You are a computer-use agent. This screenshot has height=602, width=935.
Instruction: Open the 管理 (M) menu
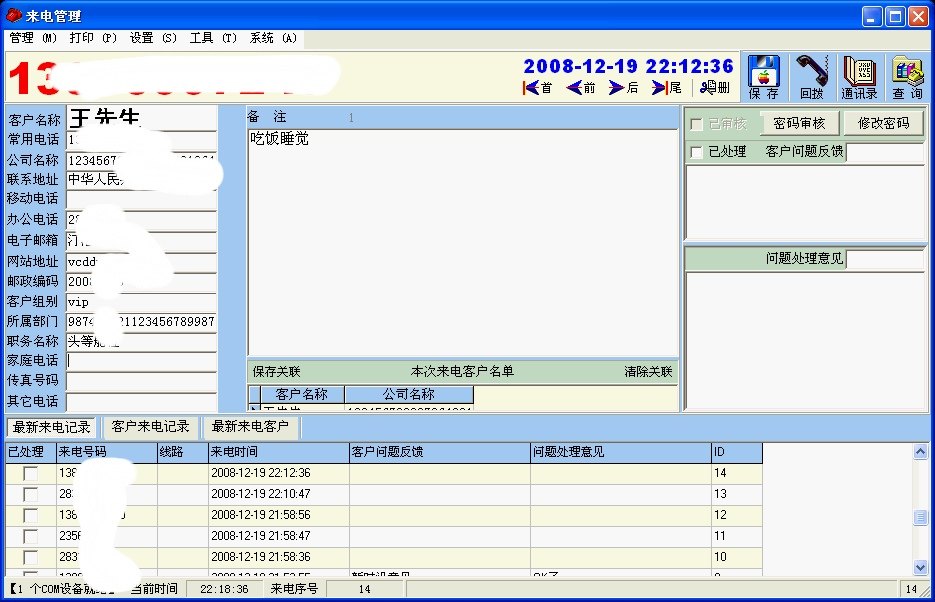(33, 38)
